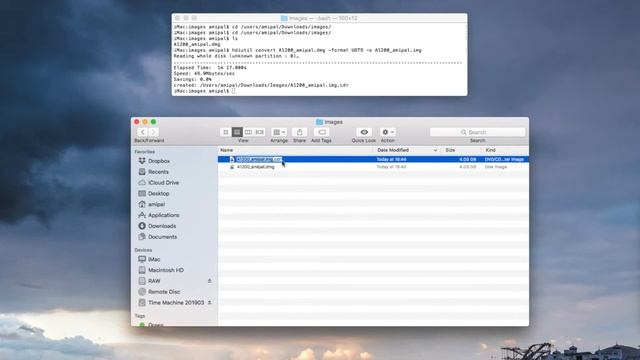Image resolution: width=640 pixels, height=360 pixels.
Task: Eject the Time Machine 201903 volume
Action: (209, 302)
